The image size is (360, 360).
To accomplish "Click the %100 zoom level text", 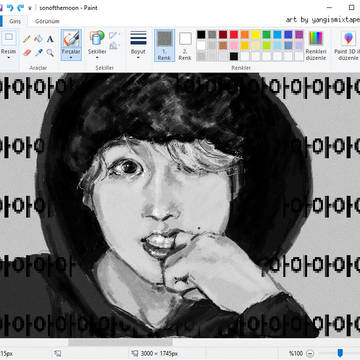I will pos(295,353).
